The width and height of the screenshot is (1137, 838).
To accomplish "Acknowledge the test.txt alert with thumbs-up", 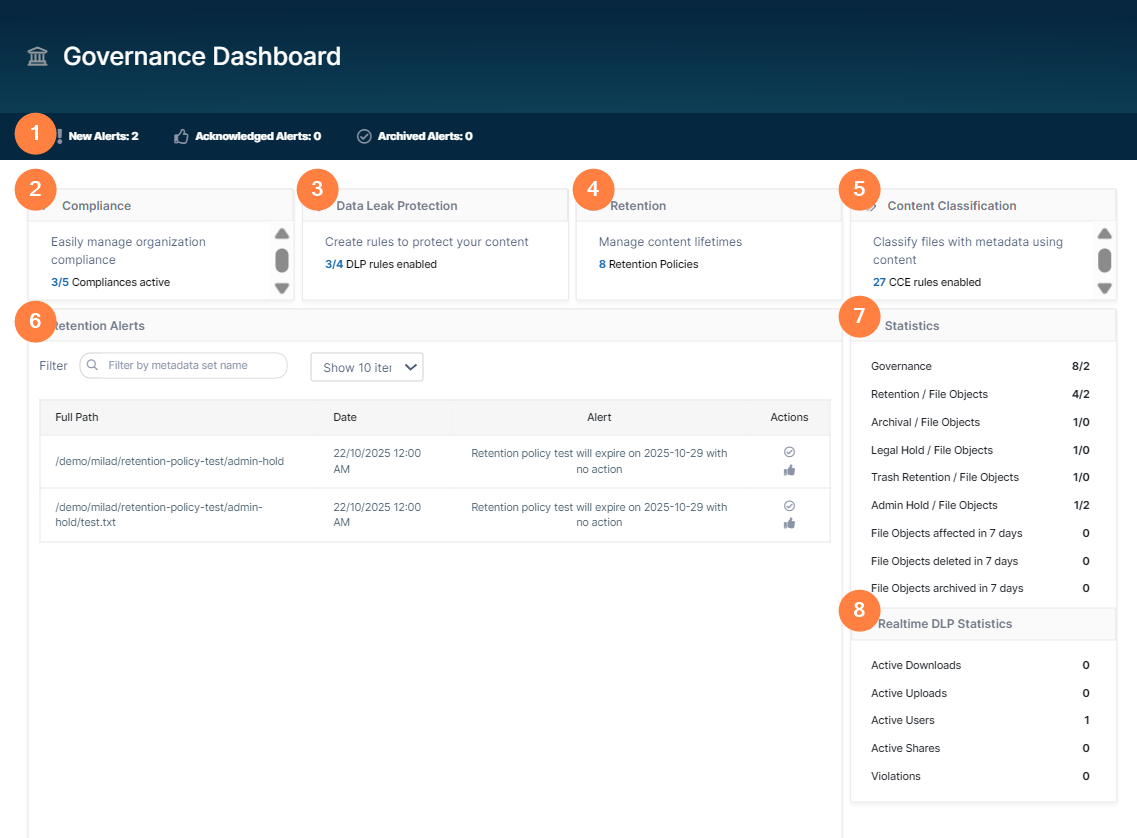I will tap(789, 523).
